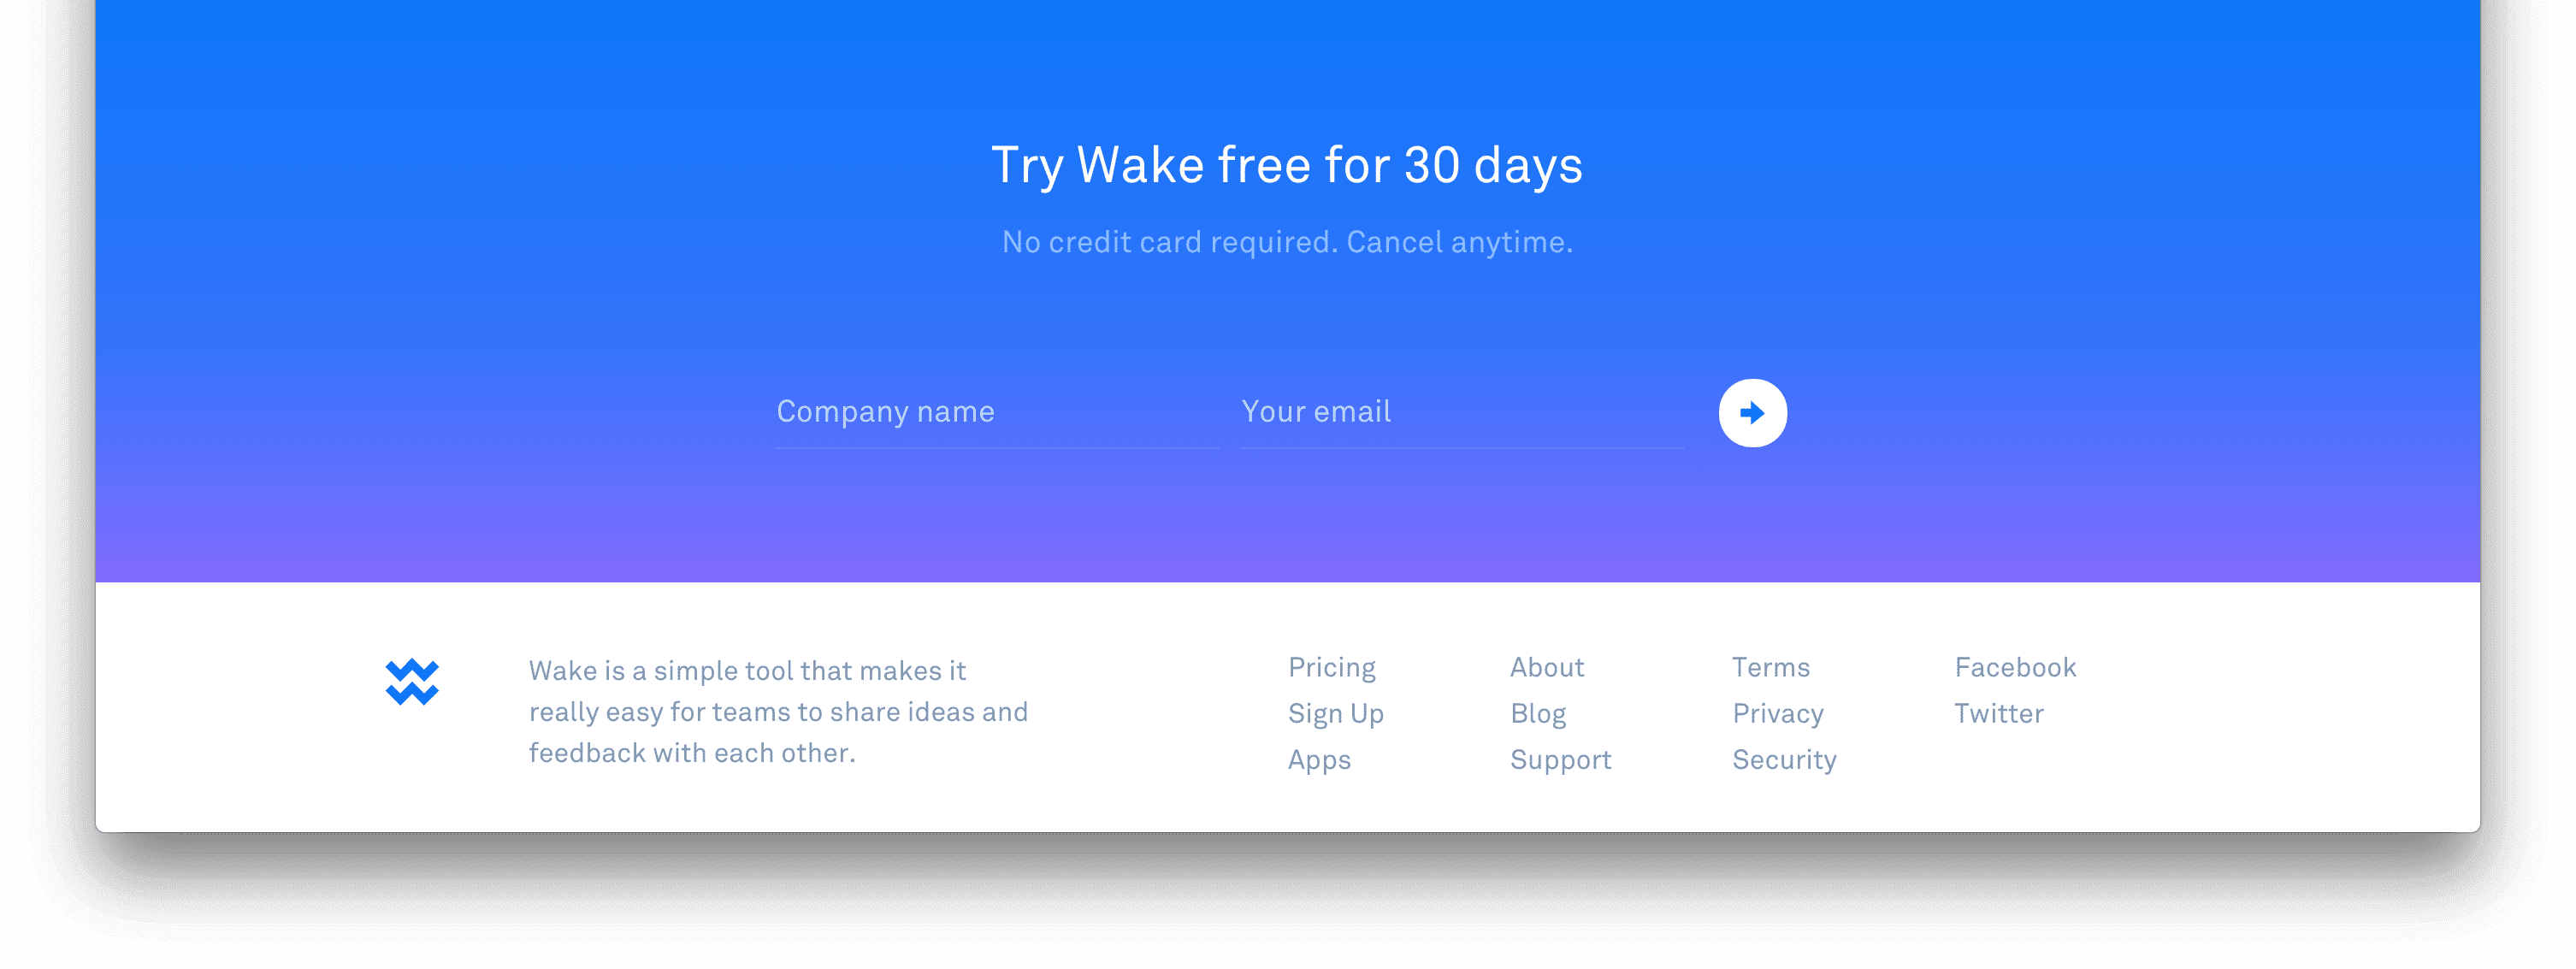Click the no credit card required text
The height and width of the screenshot is (969, 2576).
click(1288, 240)
